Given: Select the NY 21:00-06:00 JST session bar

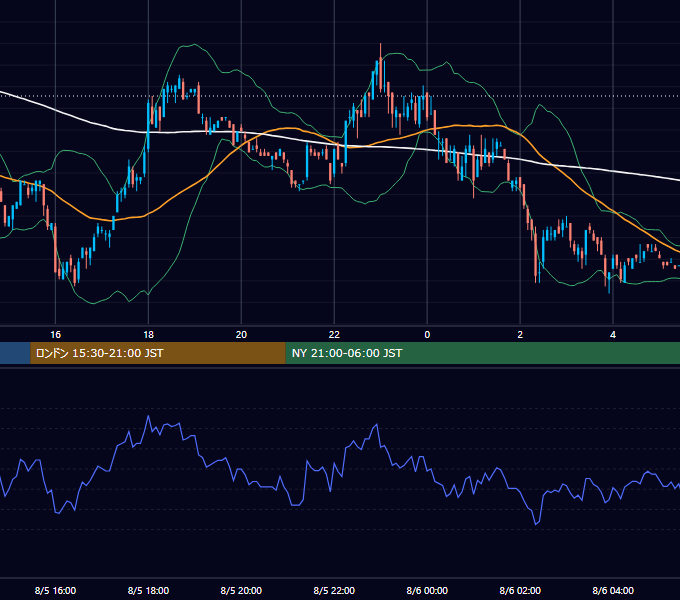Looking at the screenshot, I should (x=483, y=353).
